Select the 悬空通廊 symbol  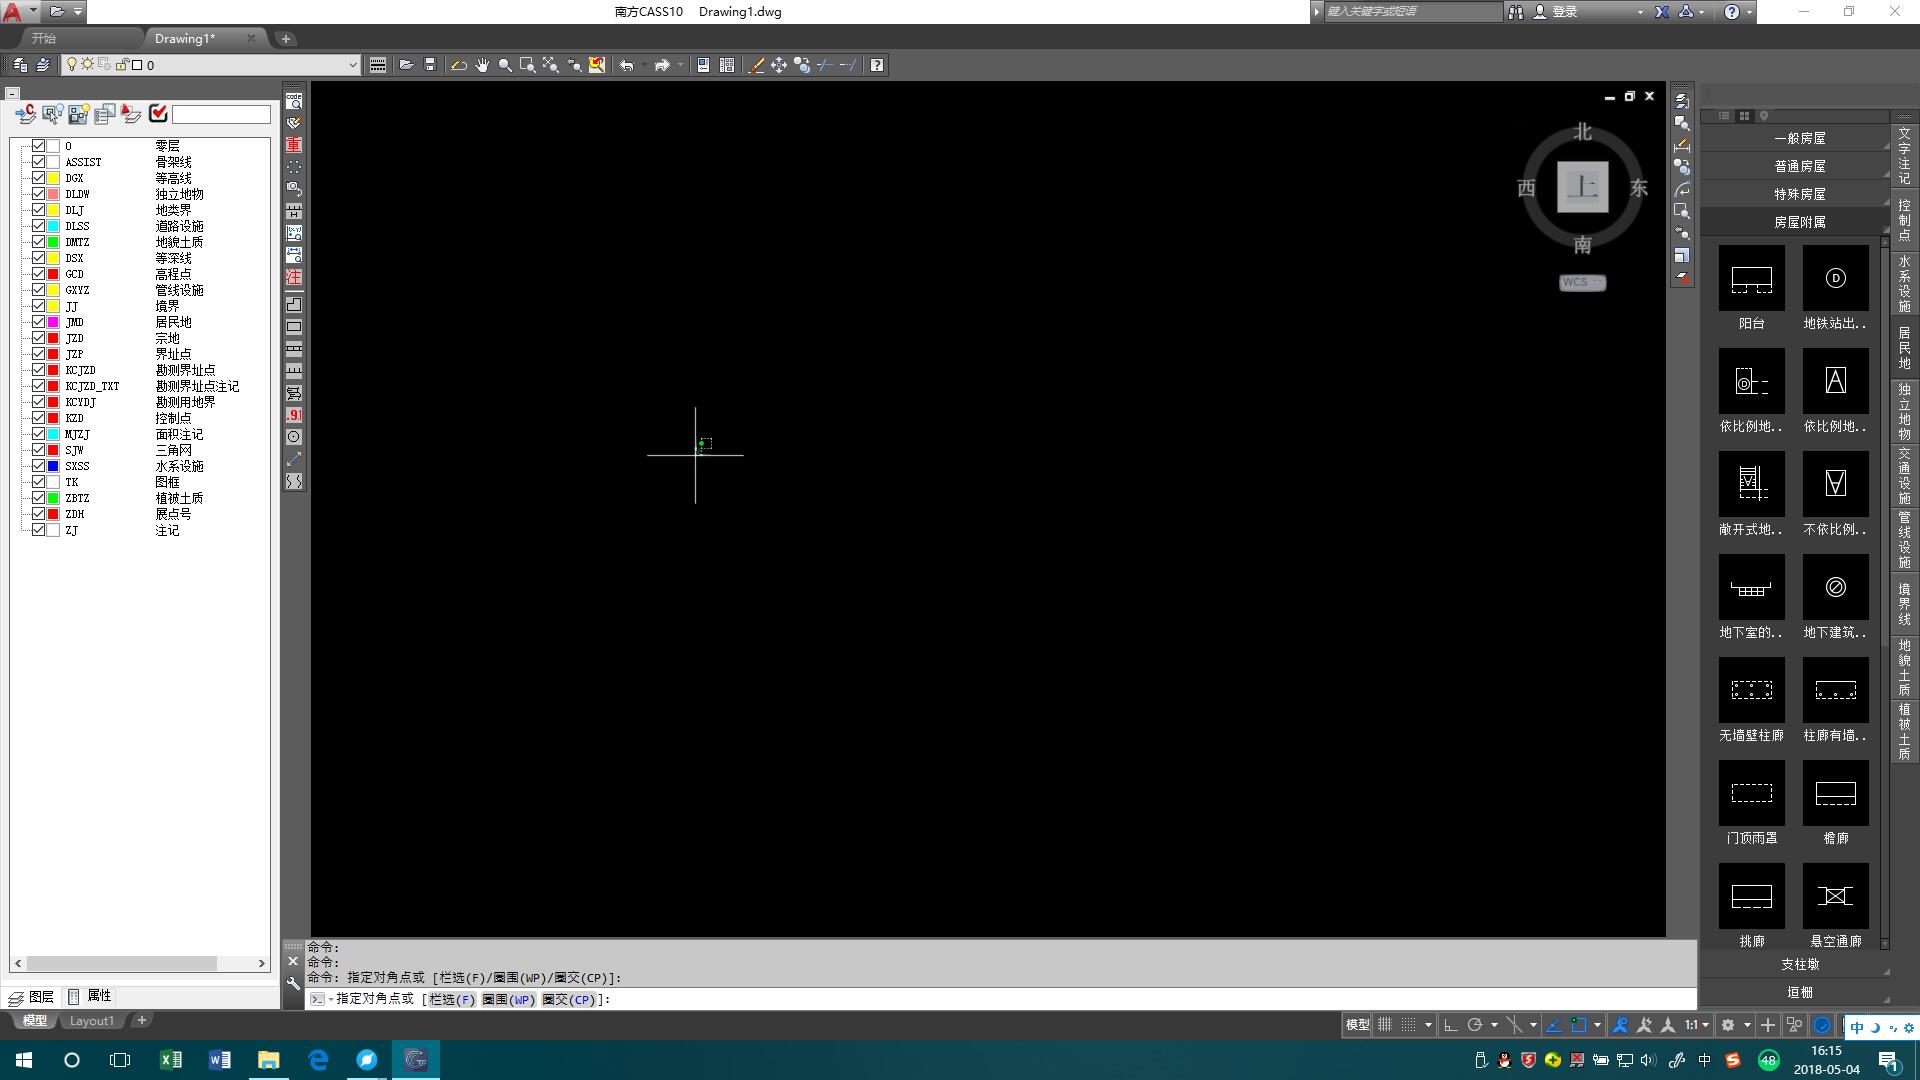[1835, 897]
